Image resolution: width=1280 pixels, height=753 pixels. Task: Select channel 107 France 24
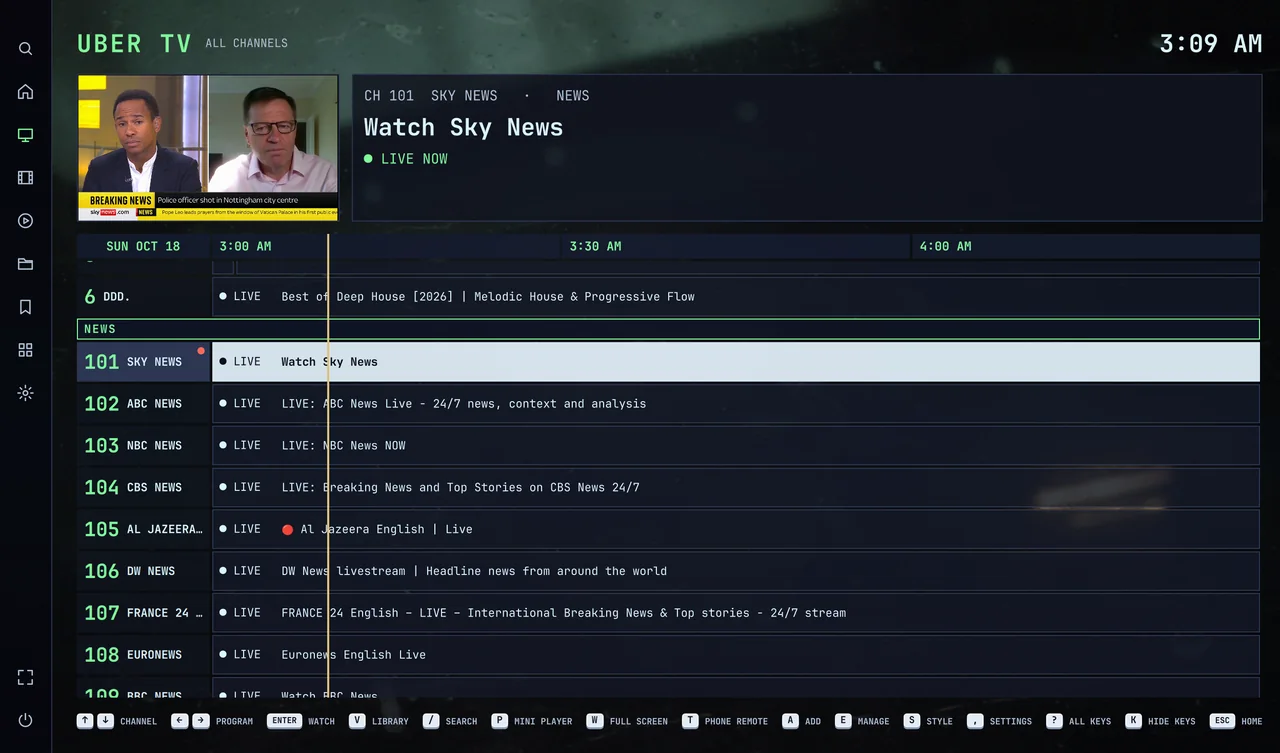tap(144, 613)
